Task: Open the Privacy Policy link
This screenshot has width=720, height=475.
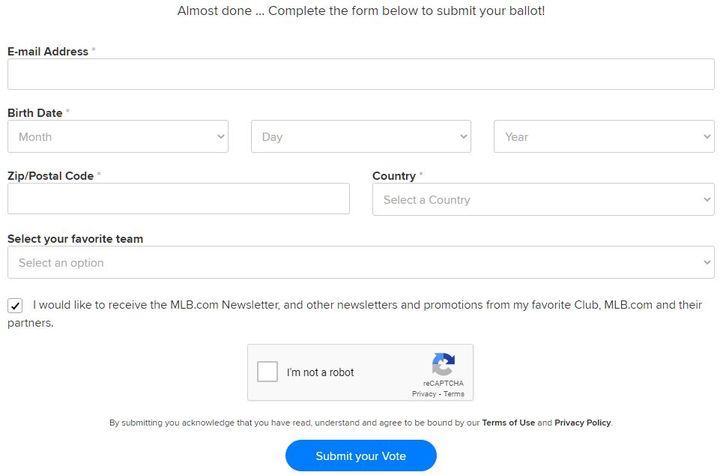Action: (582, 423)
